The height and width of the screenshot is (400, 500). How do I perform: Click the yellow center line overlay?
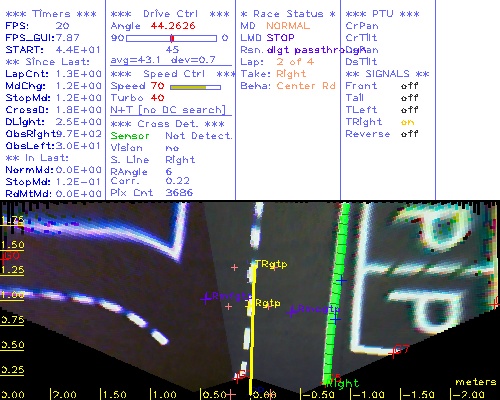pyautogui.click(x=252, y=330)
